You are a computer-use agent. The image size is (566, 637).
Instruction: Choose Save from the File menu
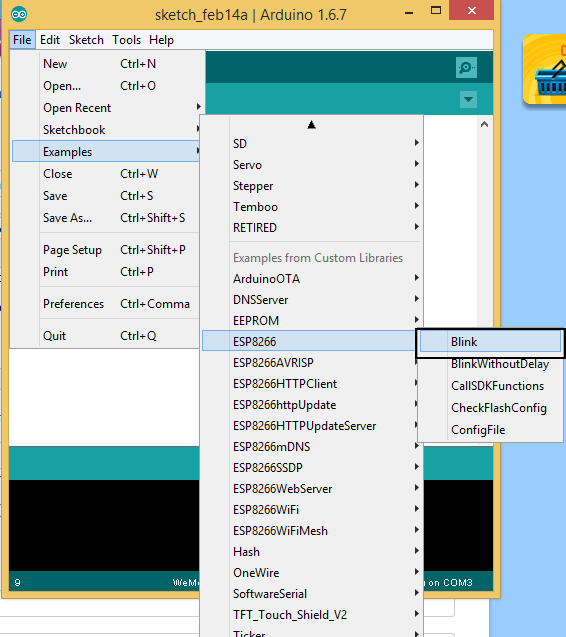106,195
